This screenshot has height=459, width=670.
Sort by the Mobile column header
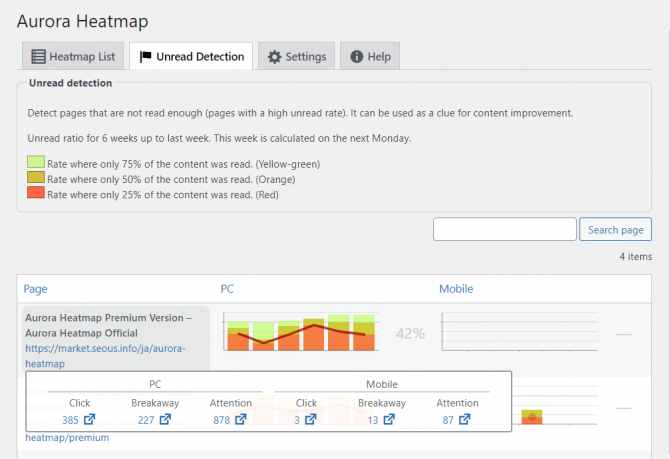tap(456, 289)
